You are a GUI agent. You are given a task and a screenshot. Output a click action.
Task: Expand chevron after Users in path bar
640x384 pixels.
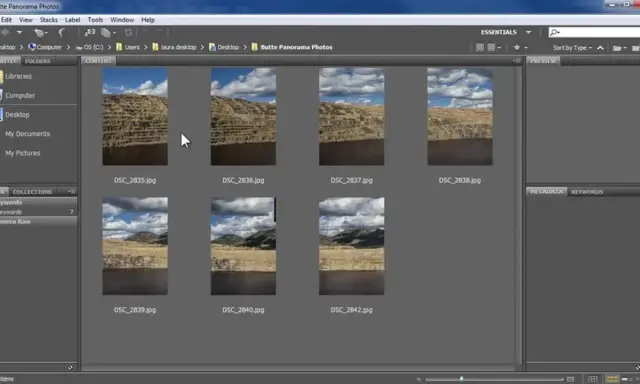point(146,47)
